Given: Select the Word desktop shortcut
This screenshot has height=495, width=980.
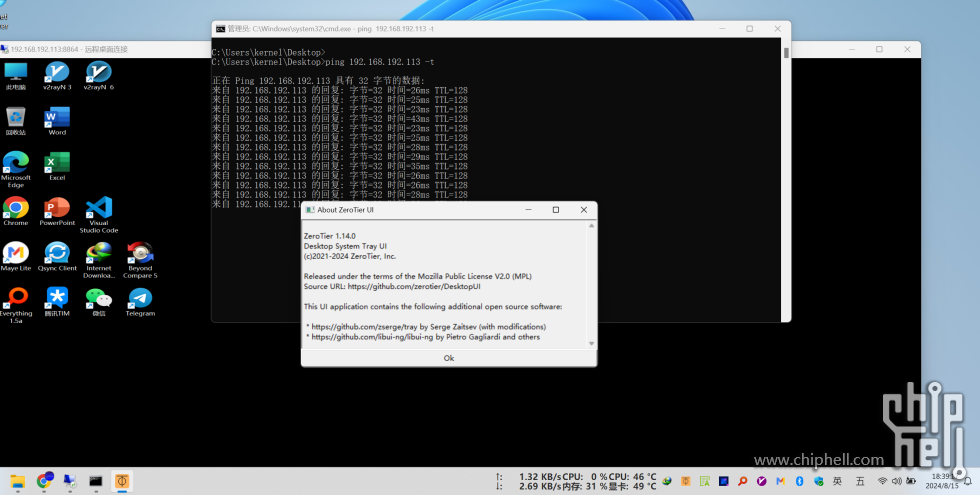Looking at the screenshot, I should (57, 121).
